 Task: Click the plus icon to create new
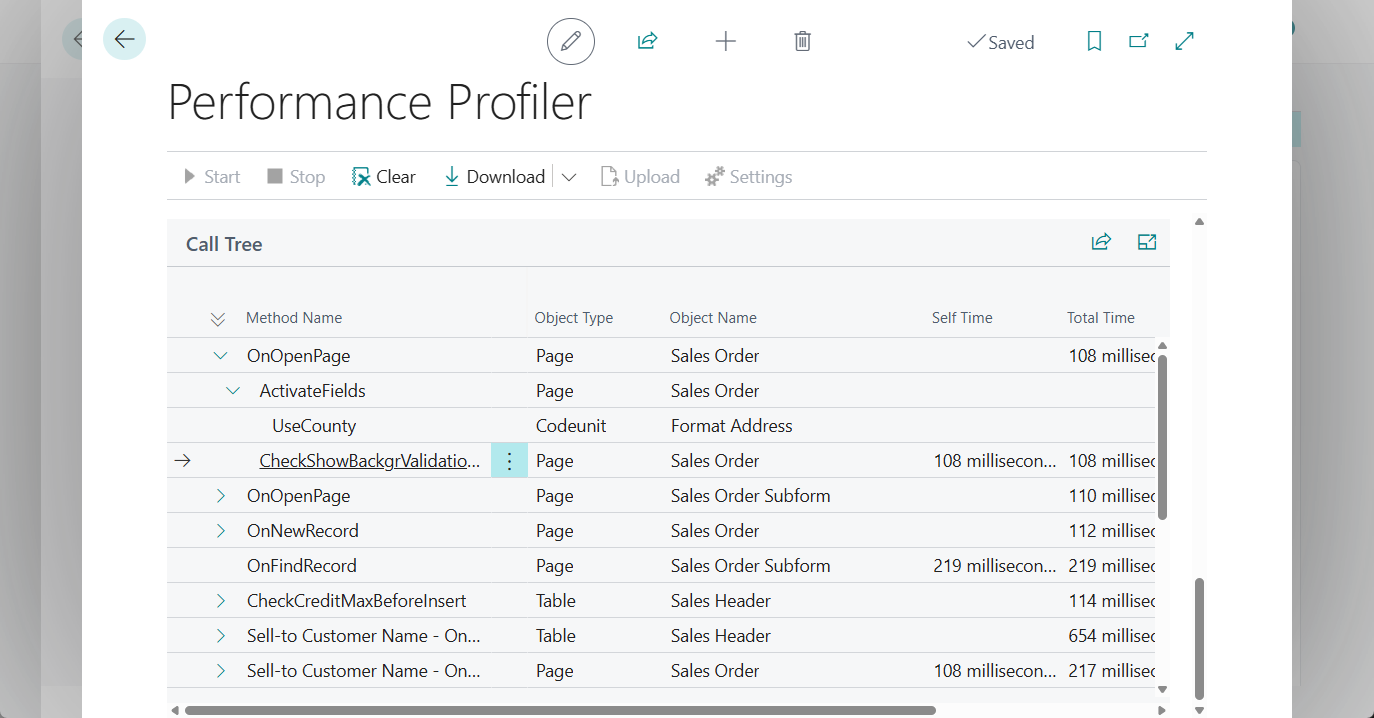[726, 42]
